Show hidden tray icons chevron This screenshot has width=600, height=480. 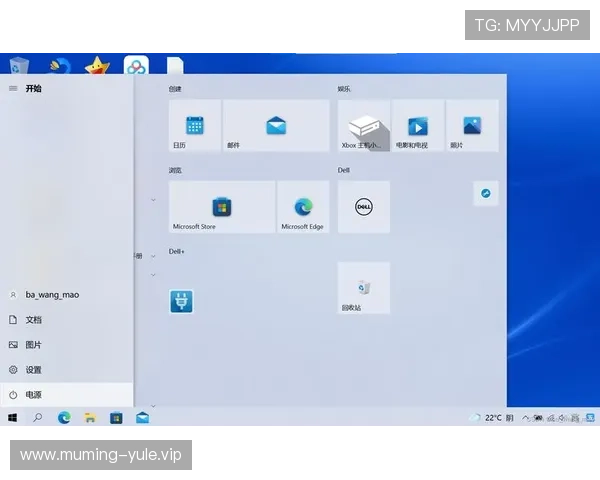tap(526, 418)
